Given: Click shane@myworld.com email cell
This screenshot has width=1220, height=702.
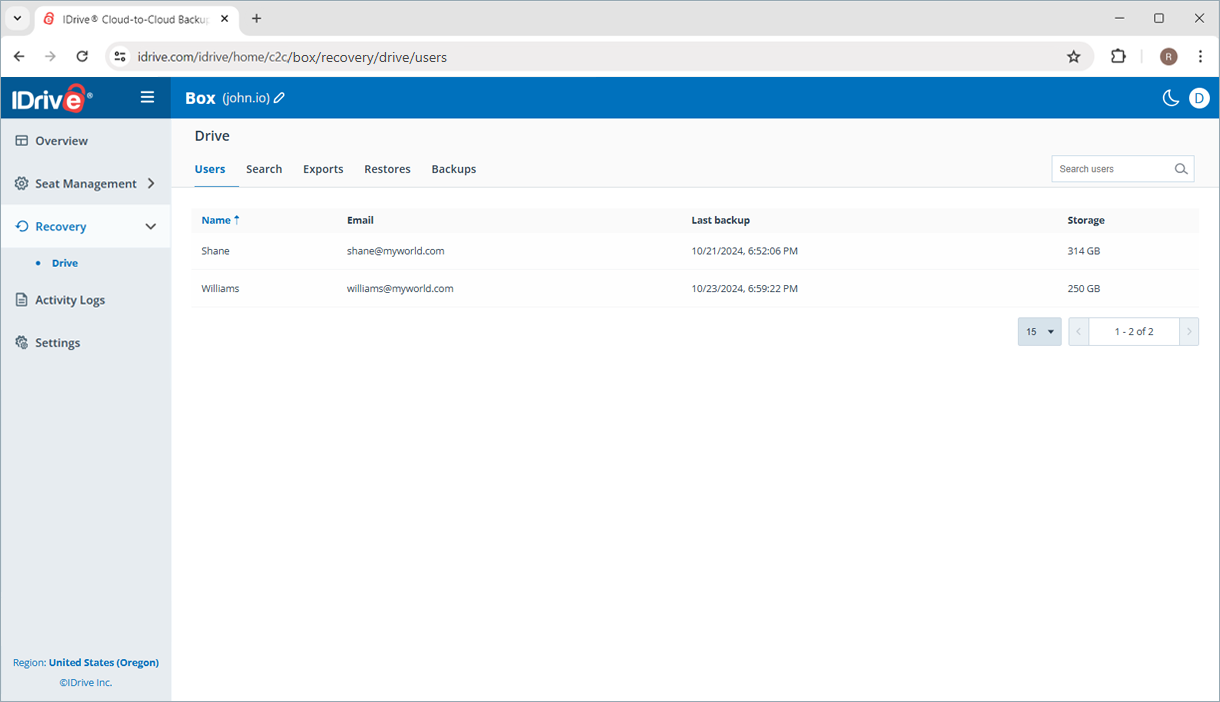Looking at the screenshot, I should 395,251.
